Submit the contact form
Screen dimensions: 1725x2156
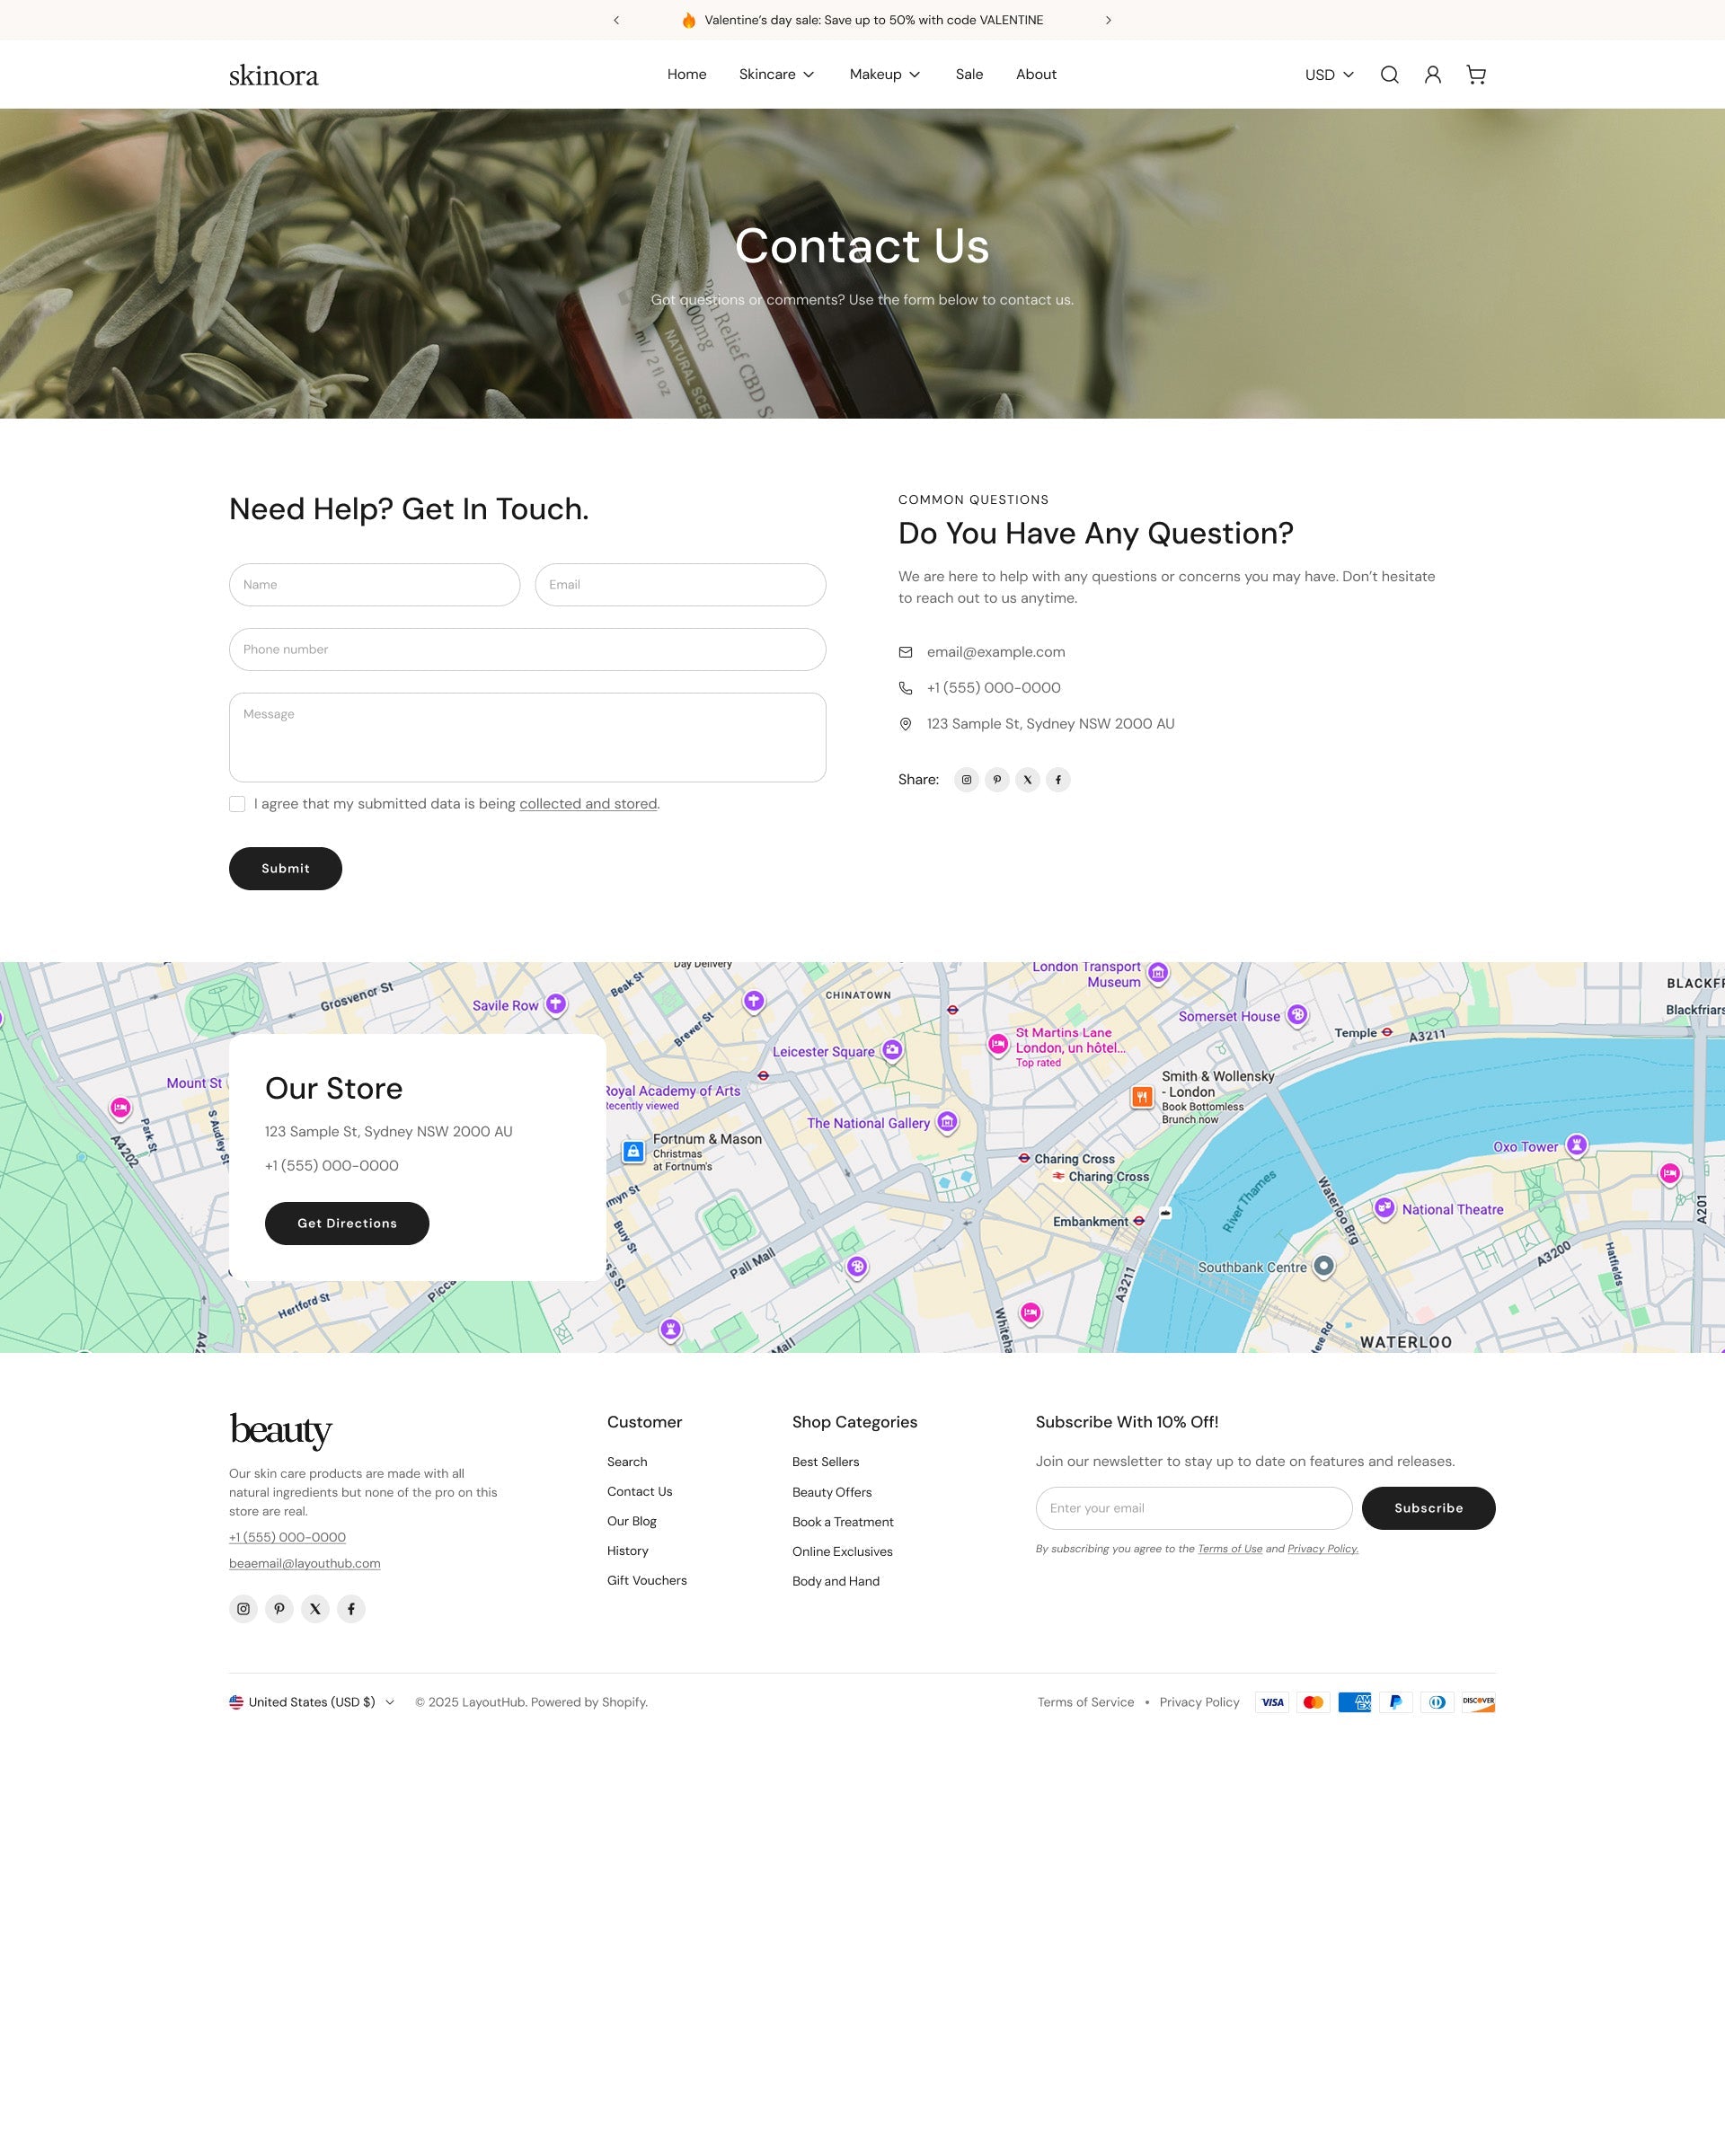click(x=285, y=868)
